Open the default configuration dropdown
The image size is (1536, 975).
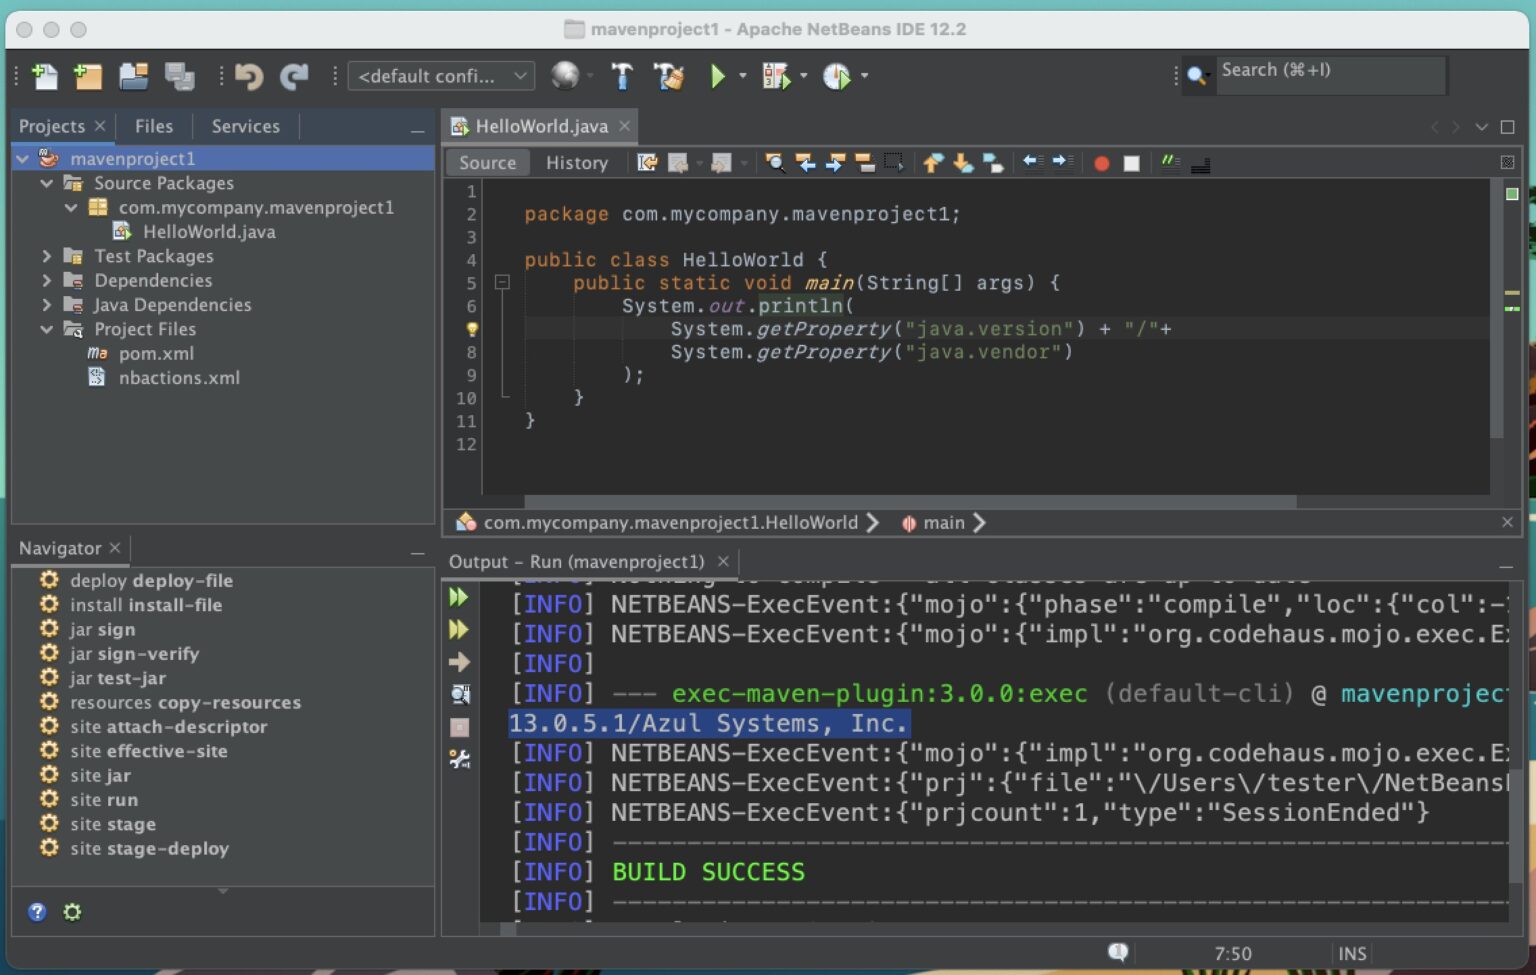coord(440,76)
